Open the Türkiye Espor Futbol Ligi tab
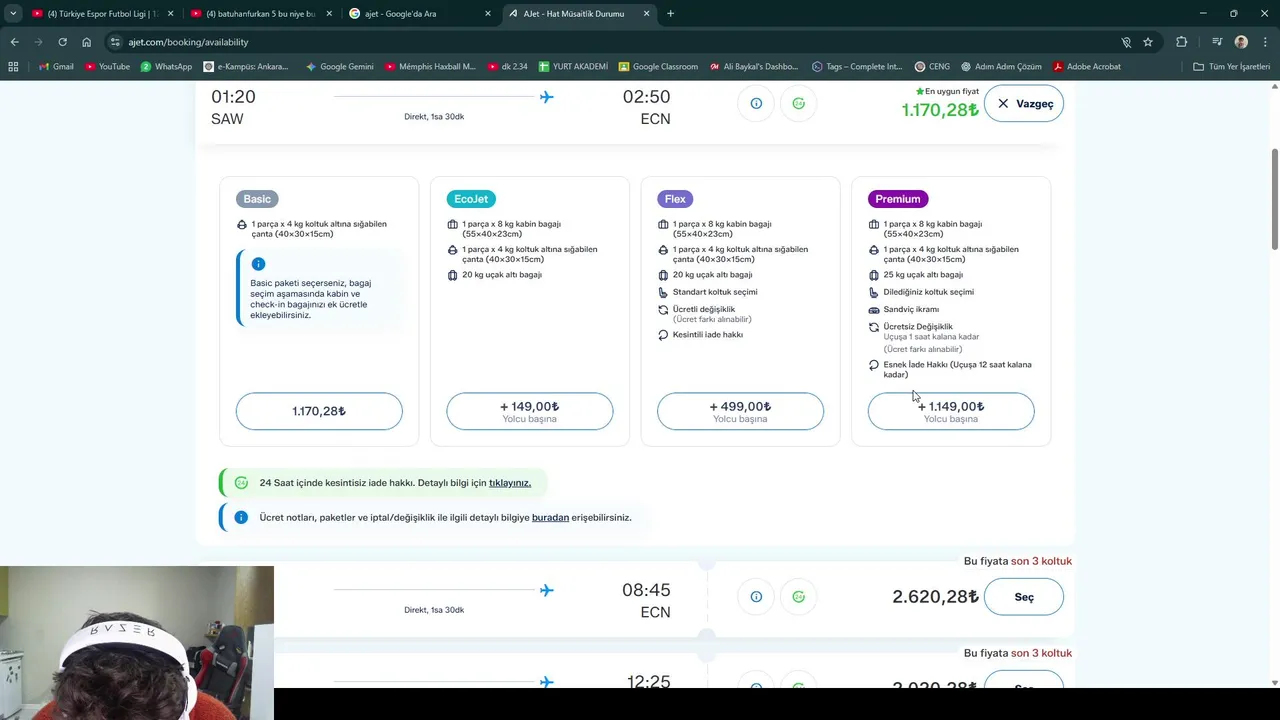 (103, 14)
